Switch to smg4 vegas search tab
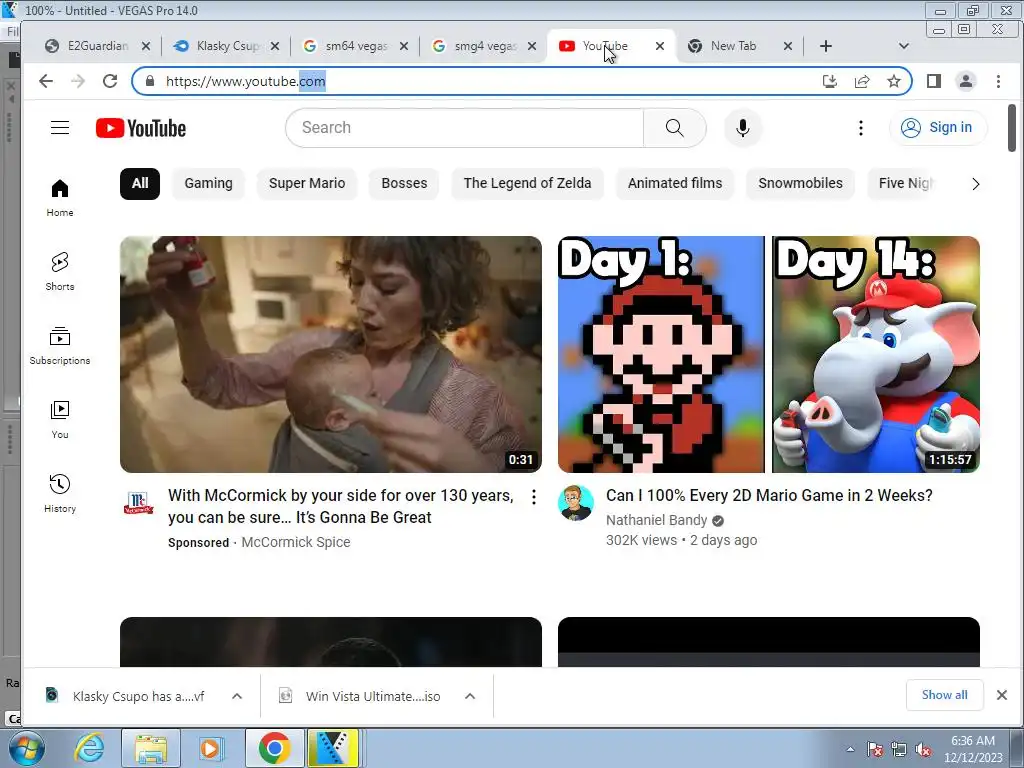1024x768 pixels. [485, 46]
